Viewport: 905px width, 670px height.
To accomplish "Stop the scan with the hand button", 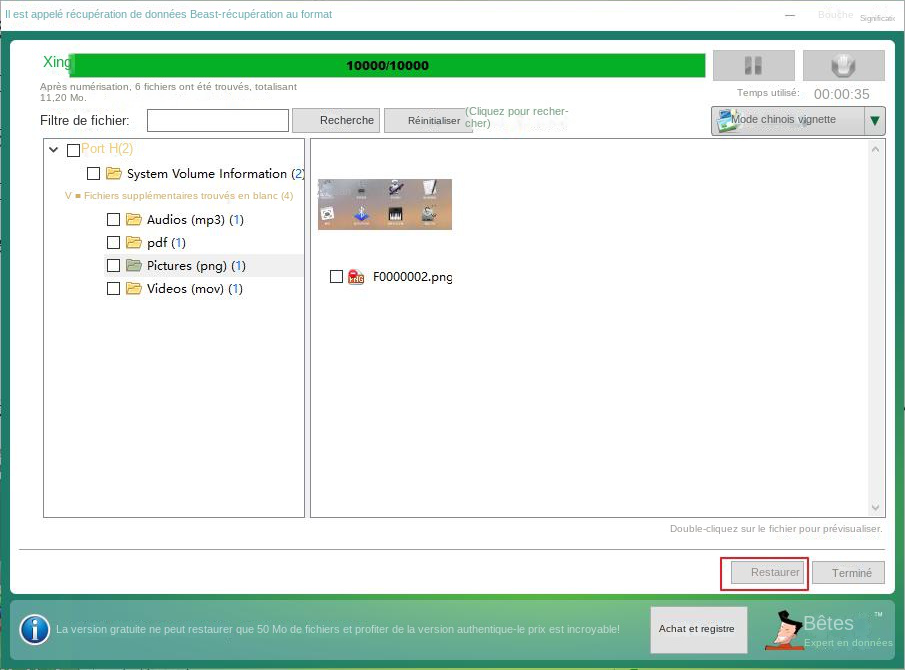I will point(843,65).
